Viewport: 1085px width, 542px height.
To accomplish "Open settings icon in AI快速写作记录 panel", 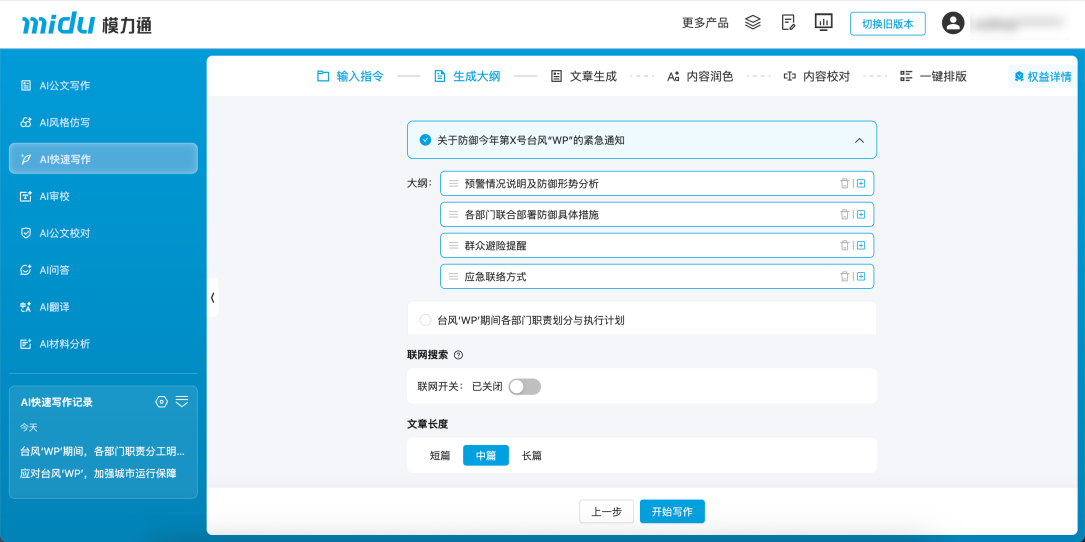I will click(x=161, y=401).
